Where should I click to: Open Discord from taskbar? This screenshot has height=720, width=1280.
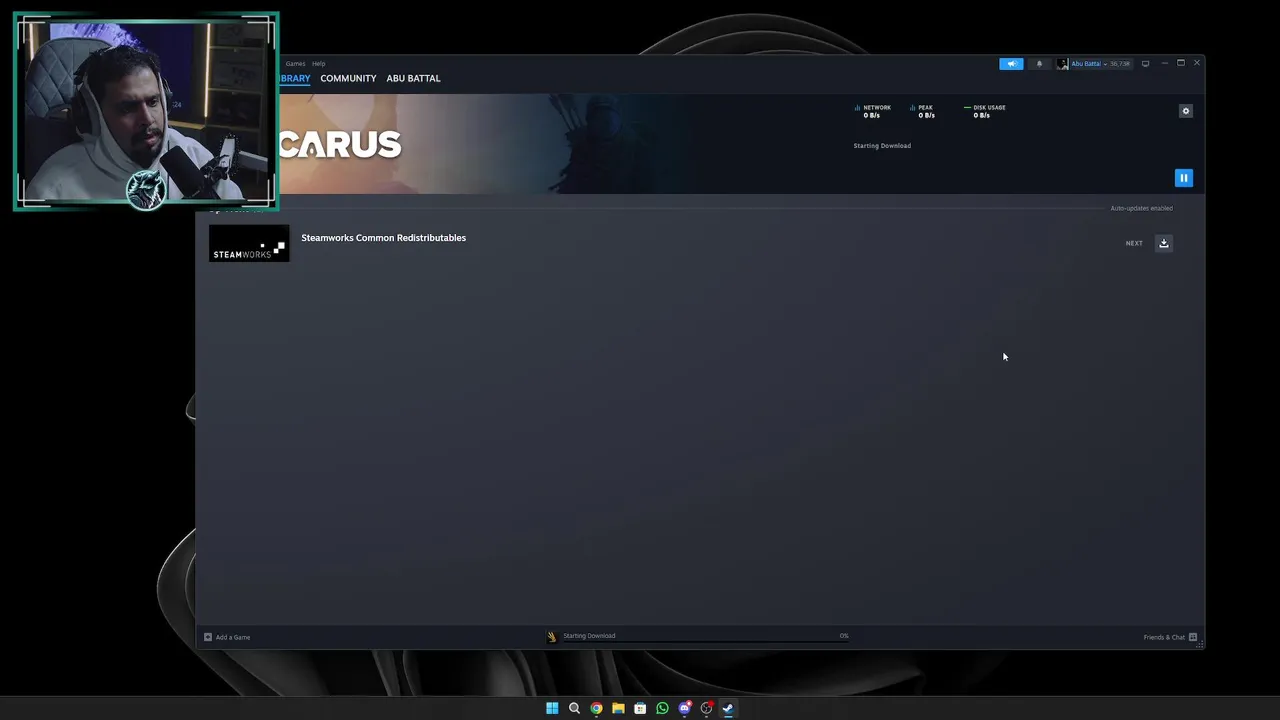pos(684,708)
